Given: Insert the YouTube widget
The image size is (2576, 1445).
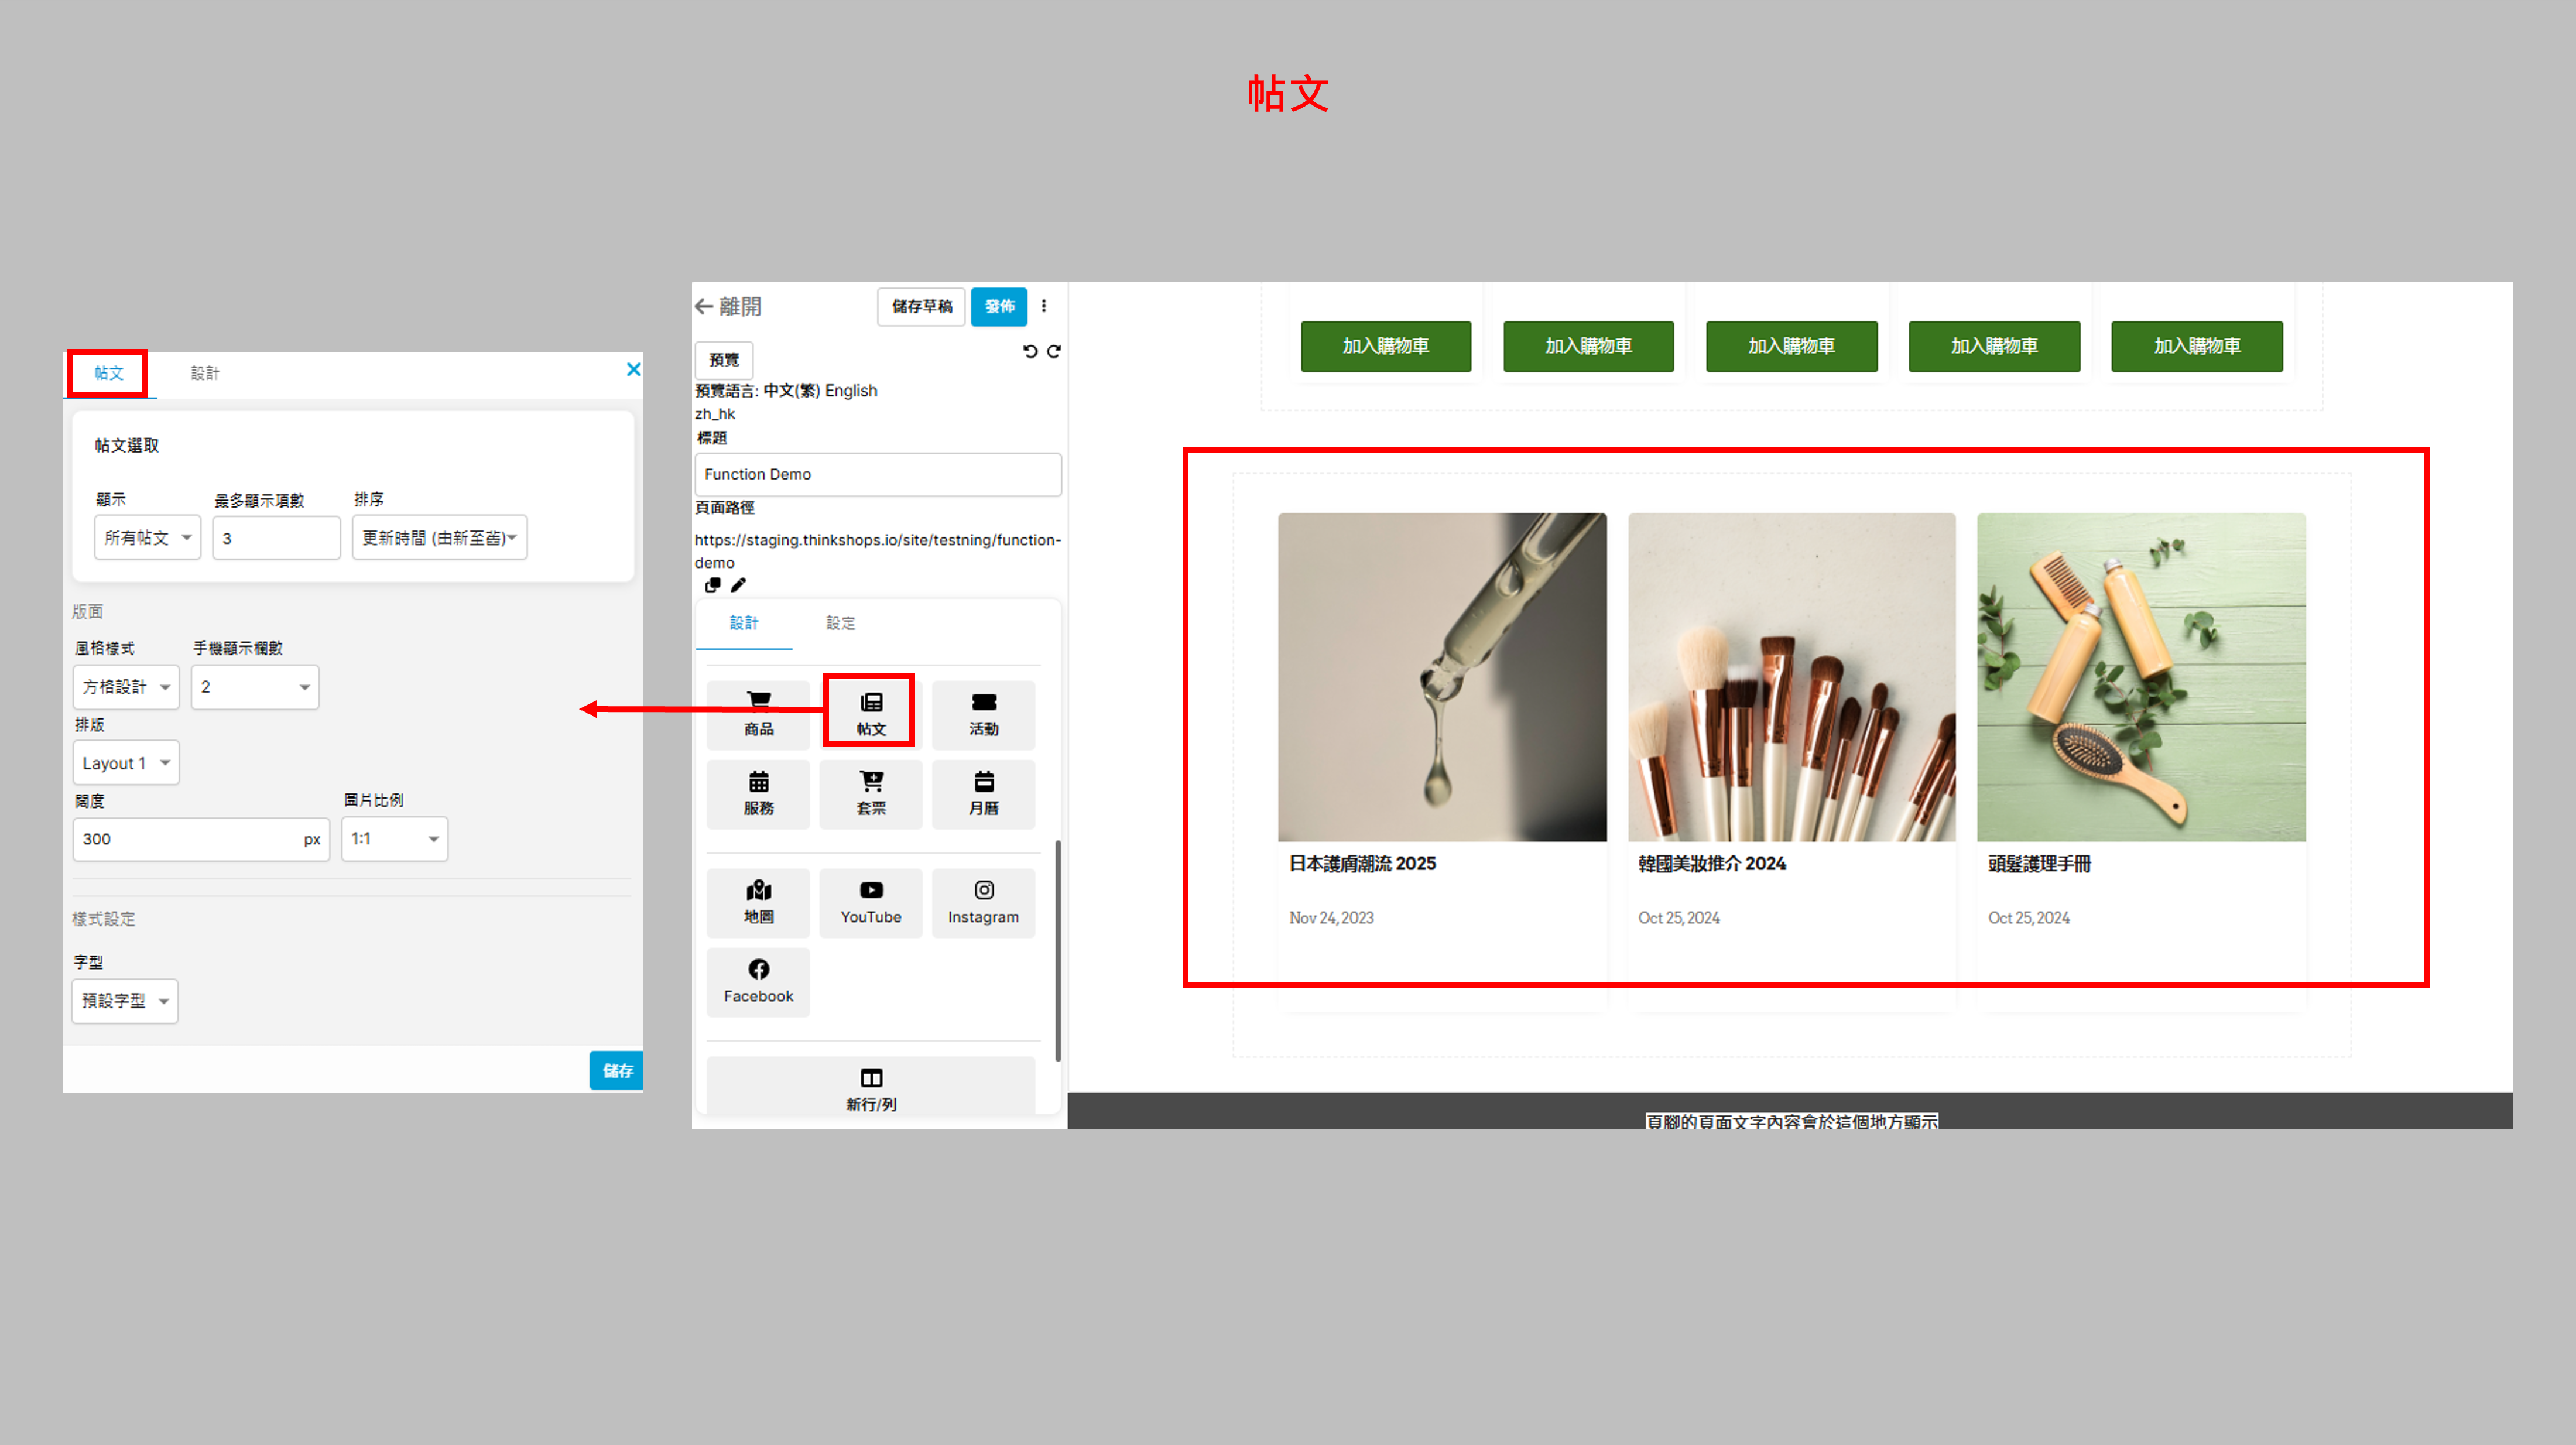Looking at the screenshot, I should (870, 902).
